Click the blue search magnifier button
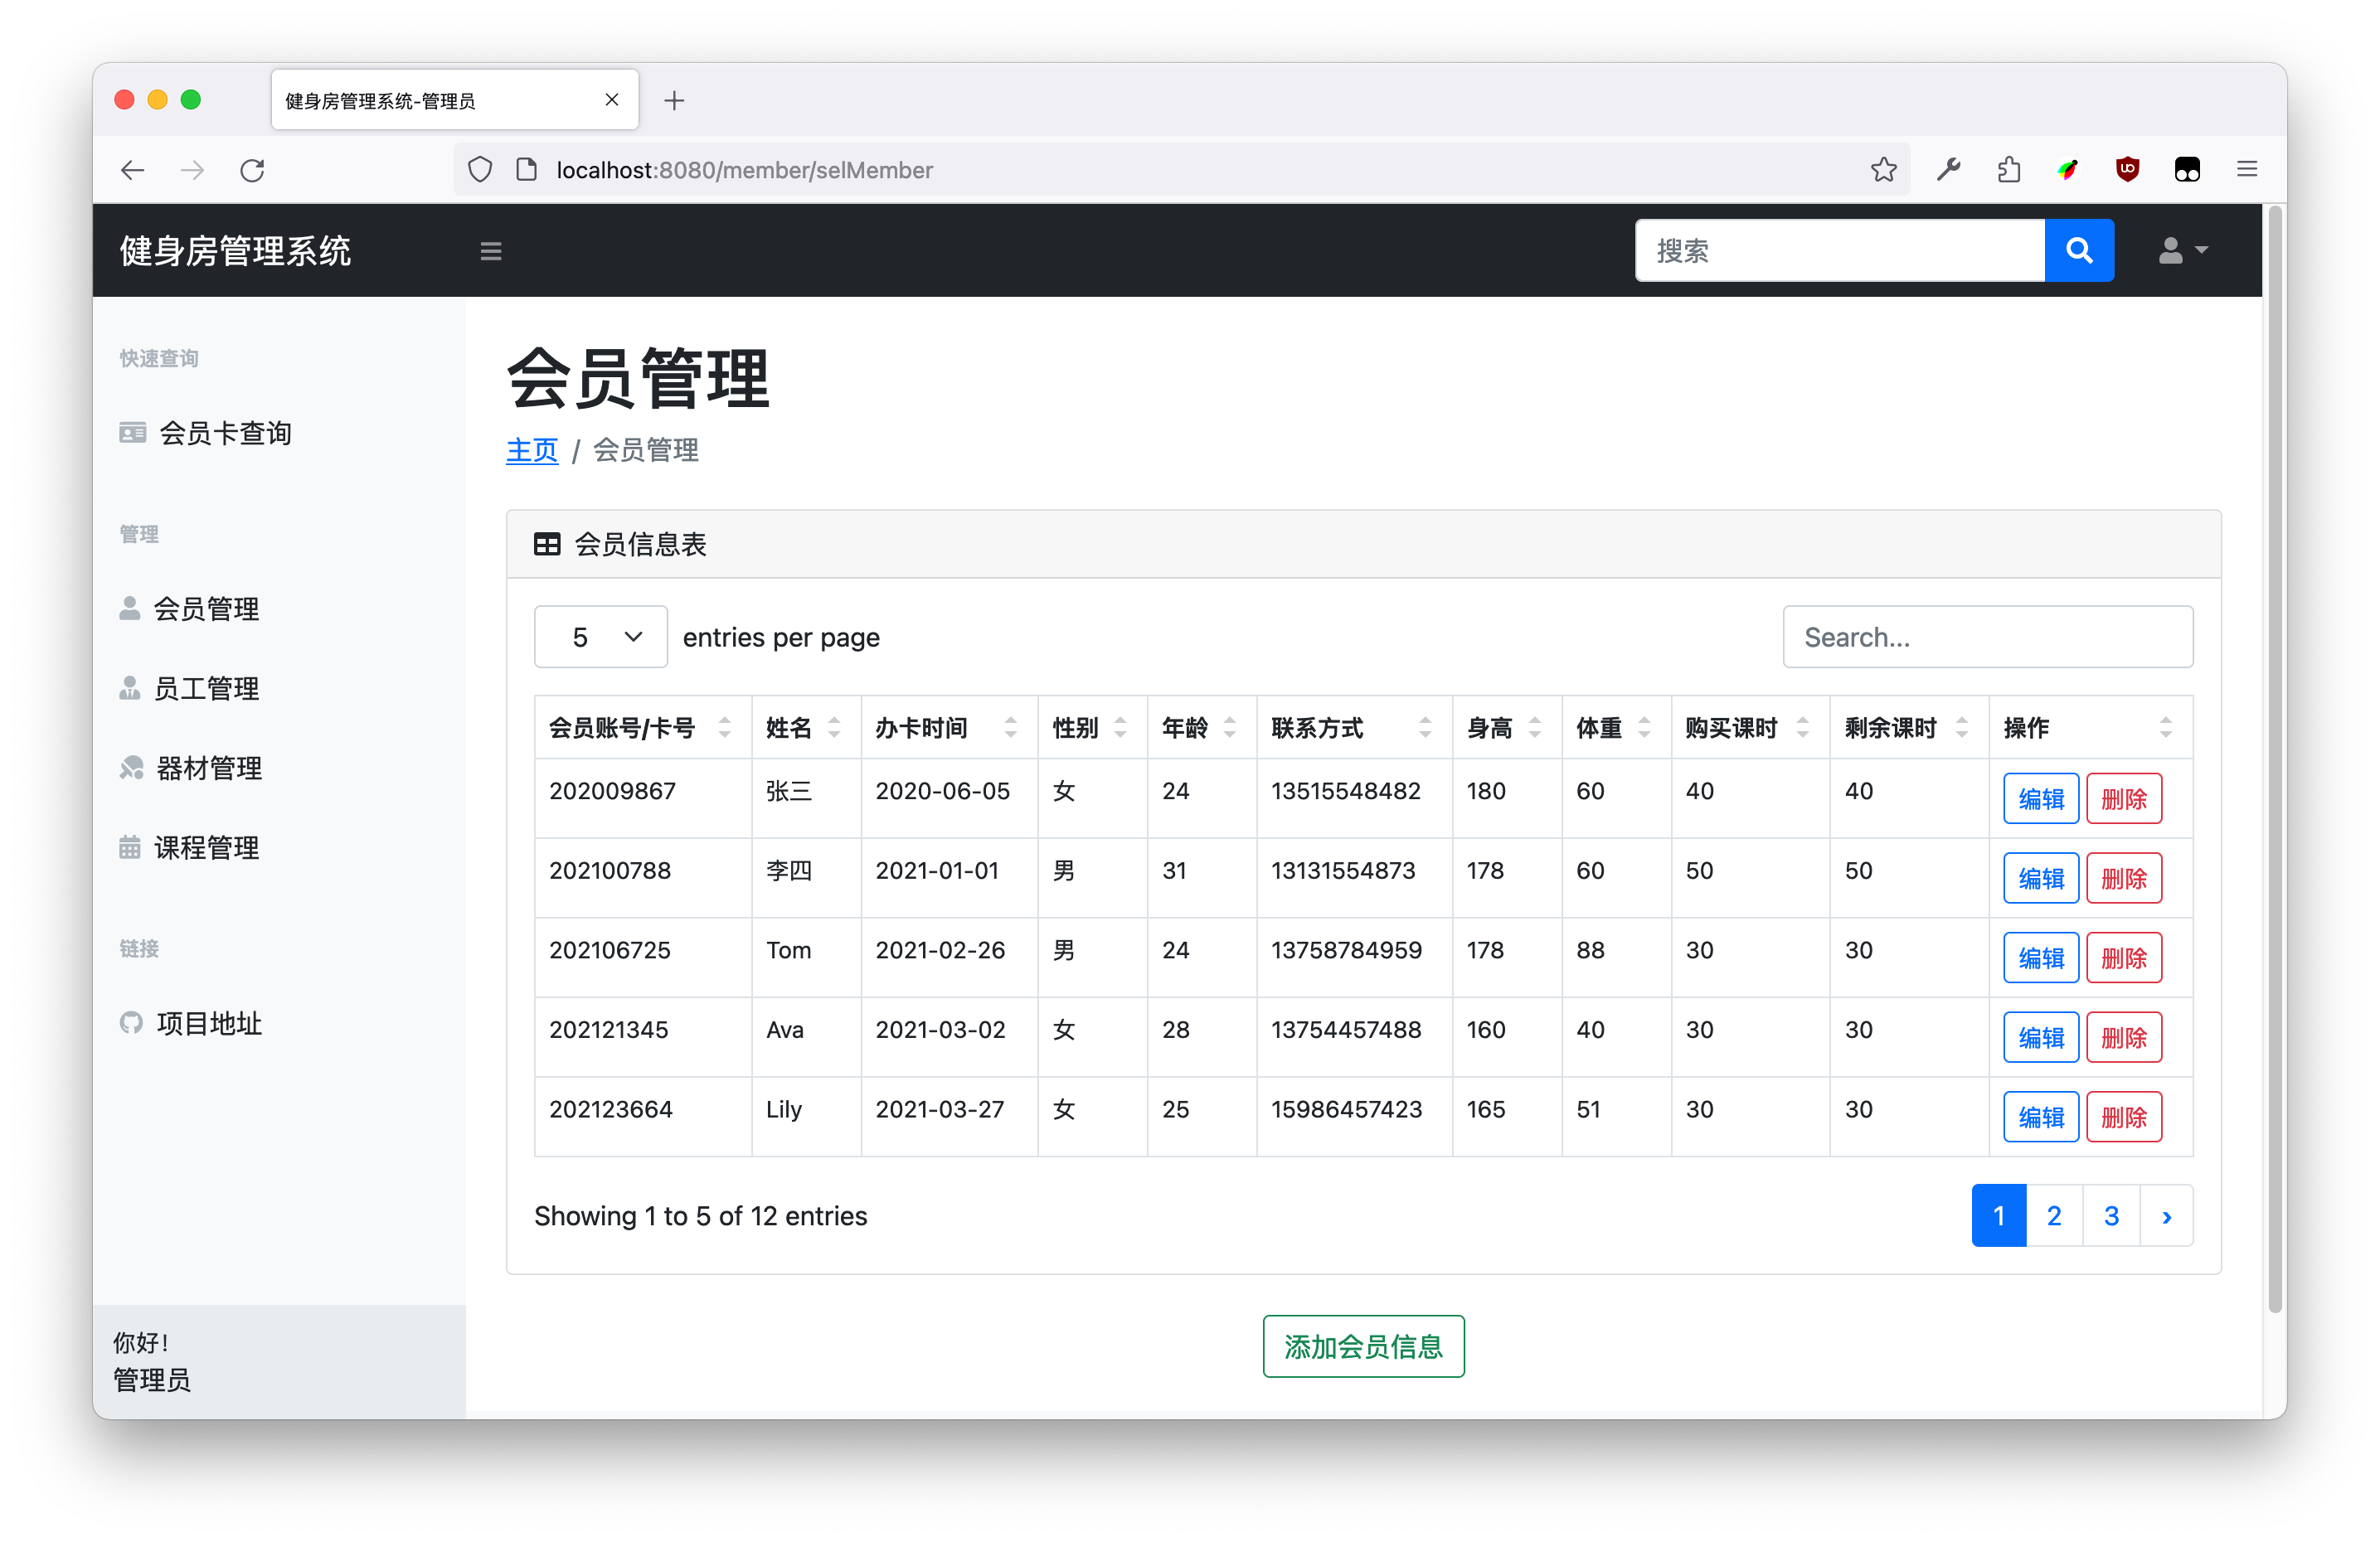Viewport: 2380px width, 1542px height. pyautogui.click(x=2078, y=250)
